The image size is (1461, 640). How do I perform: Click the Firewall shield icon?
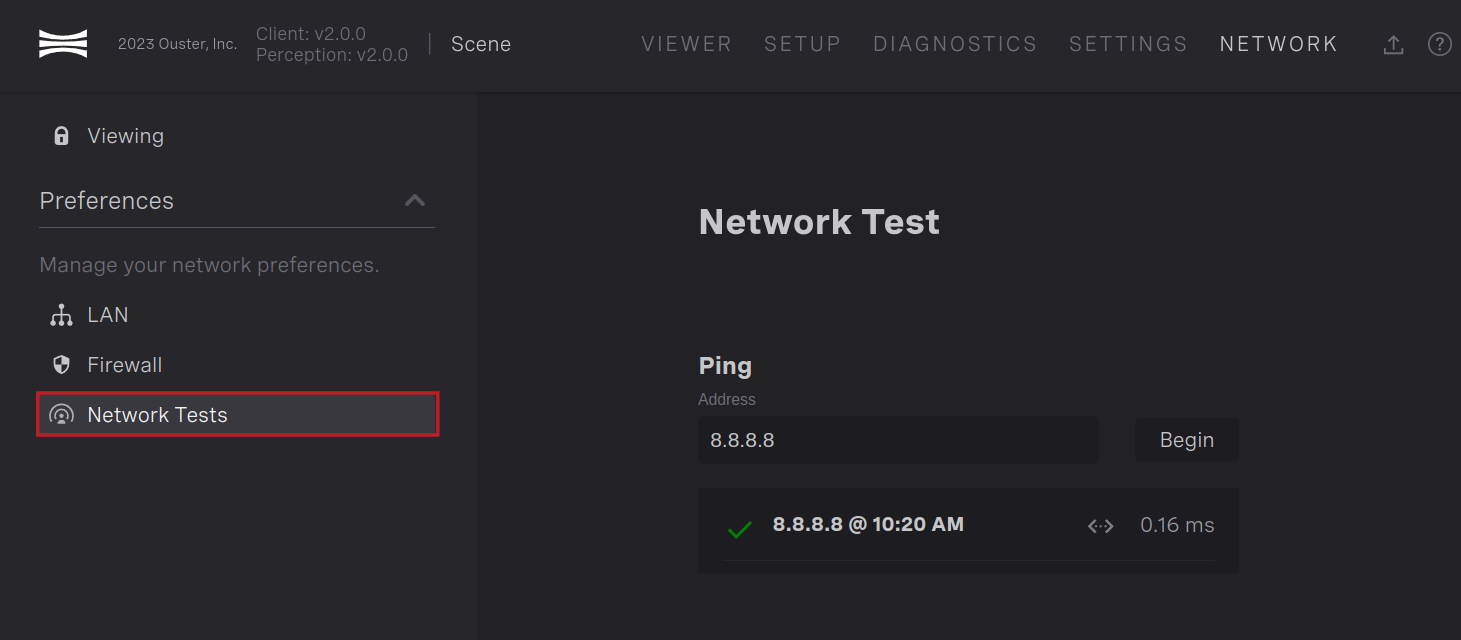[x=61, y=365]
